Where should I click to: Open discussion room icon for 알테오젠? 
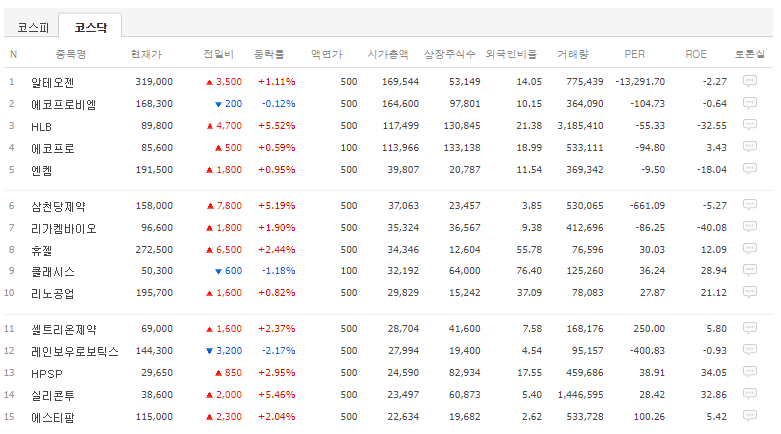pyautogui.click(x=750, y=81)
